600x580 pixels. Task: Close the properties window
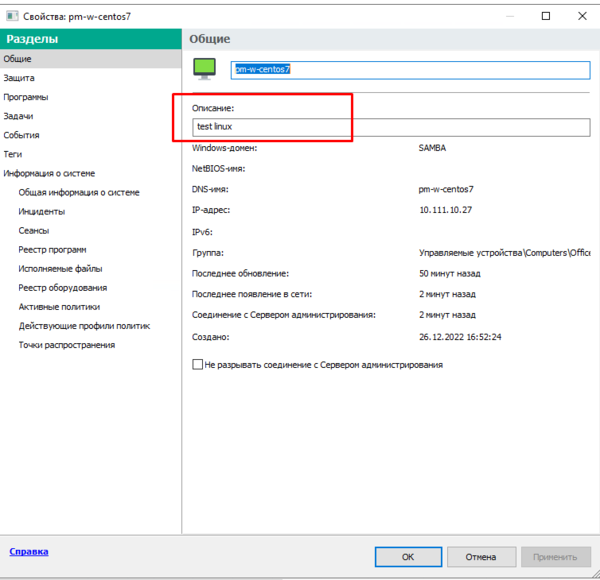tap(582, 16)
